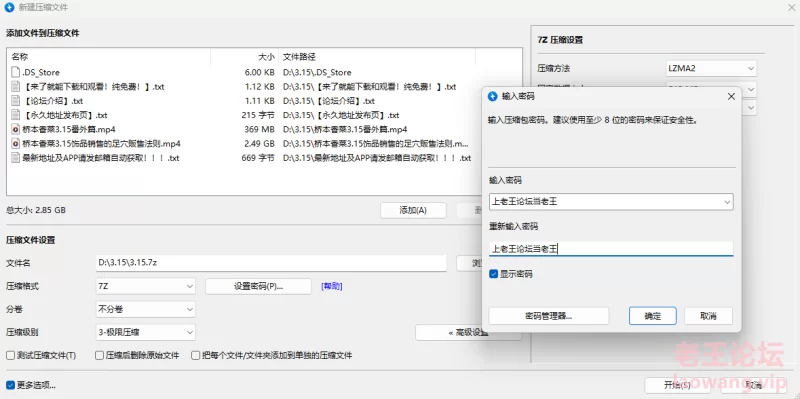
Task: Click the 【论坛介绍】.txt file icon
Action: click(x=15, y=101)
